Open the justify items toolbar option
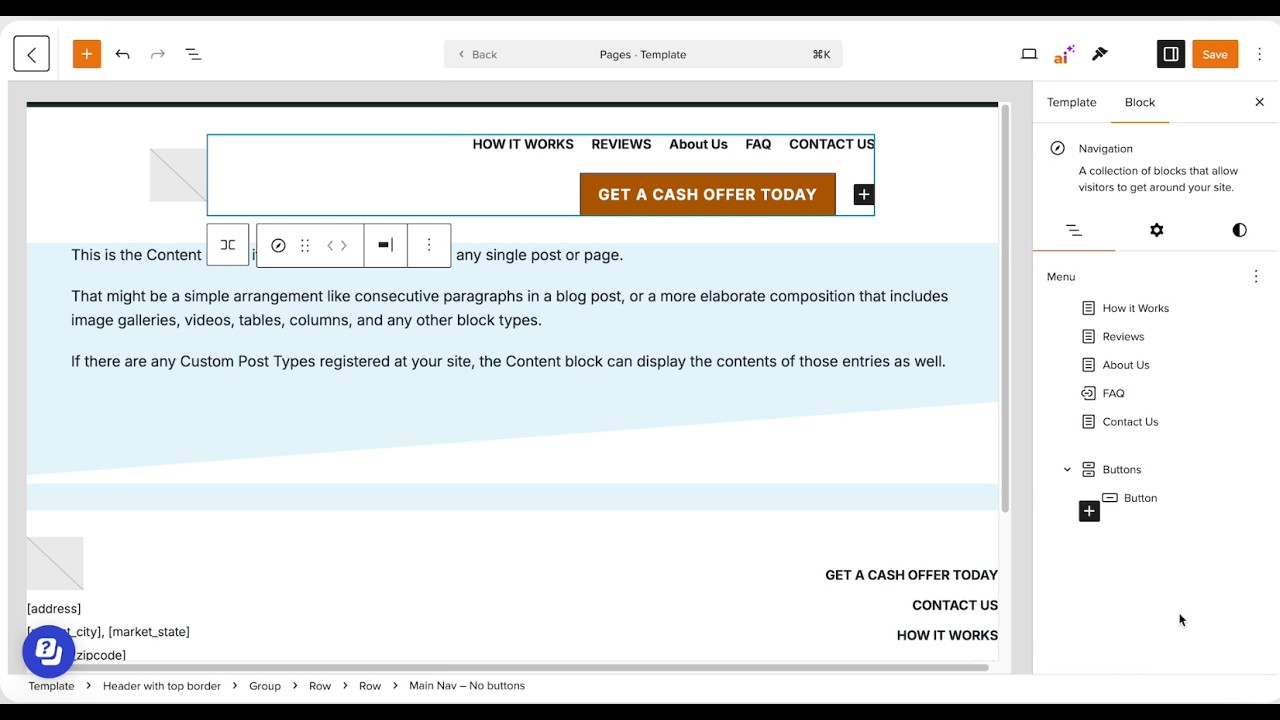Image resolution: width=1280 pixels, height=720 pixels. [385, 245]
